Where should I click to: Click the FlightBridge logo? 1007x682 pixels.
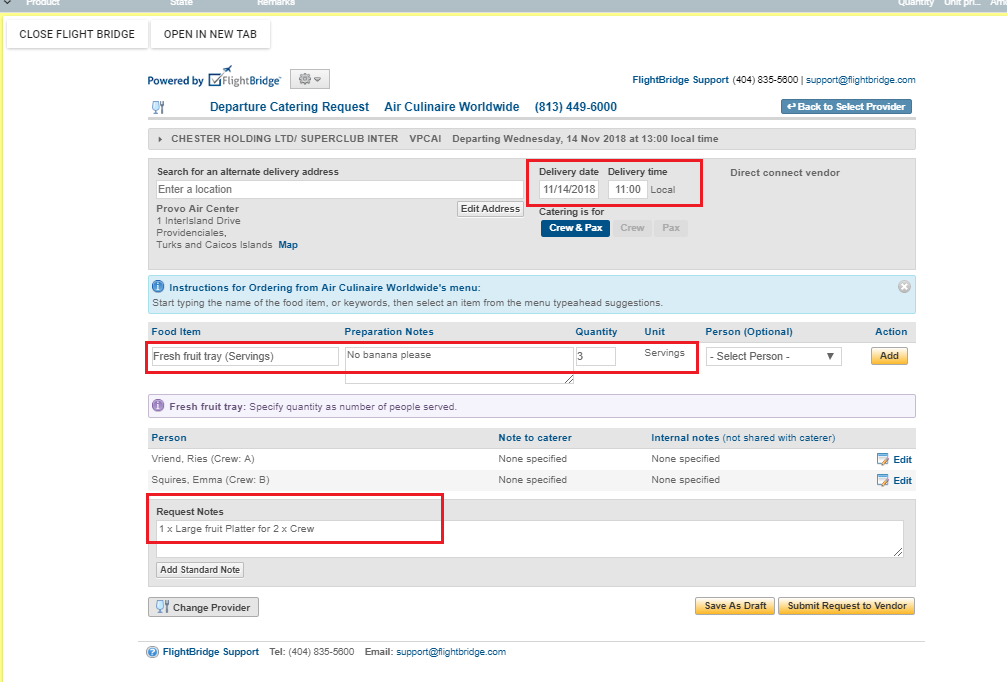pyautogui.click(x=245, y=77)
